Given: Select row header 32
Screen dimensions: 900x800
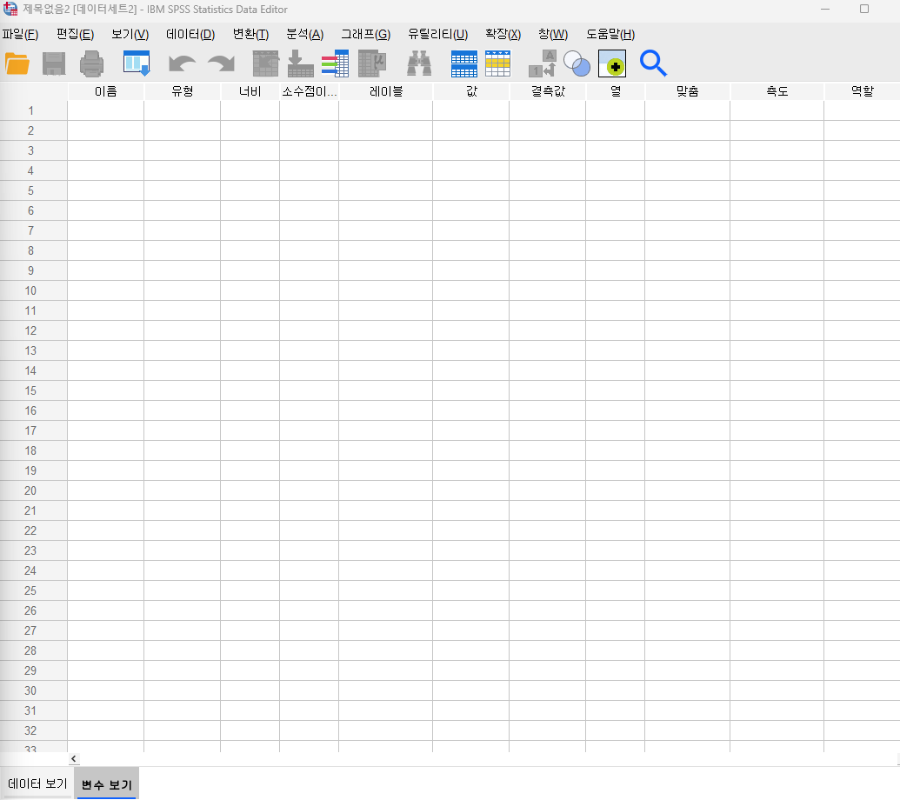Looking at the screenshot, I should tap(33, 731).
